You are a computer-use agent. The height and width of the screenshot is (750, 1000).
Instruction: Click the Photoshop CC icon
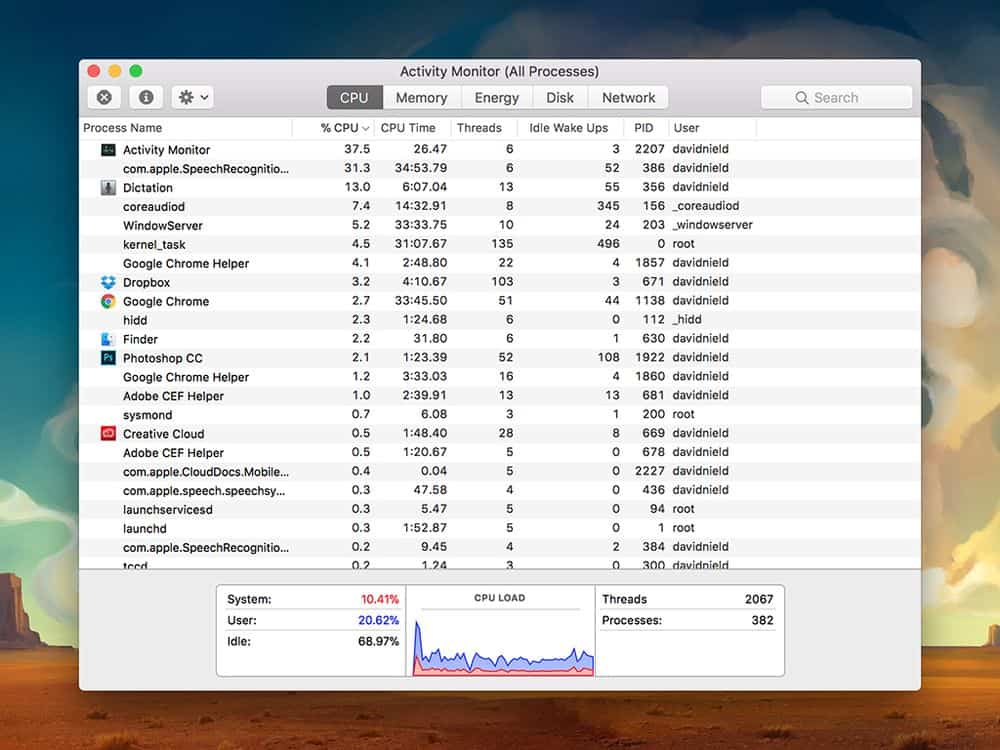pyautogui.click(x=108, y=358)
